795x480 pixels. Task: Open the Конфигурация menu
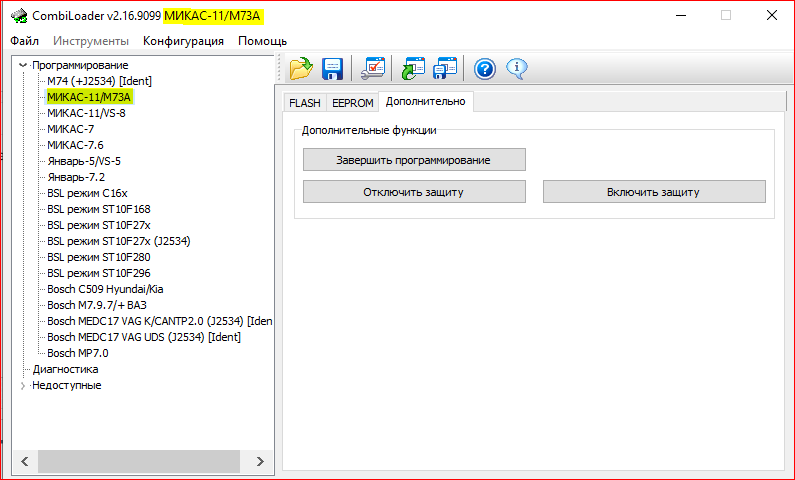point(183,41)
